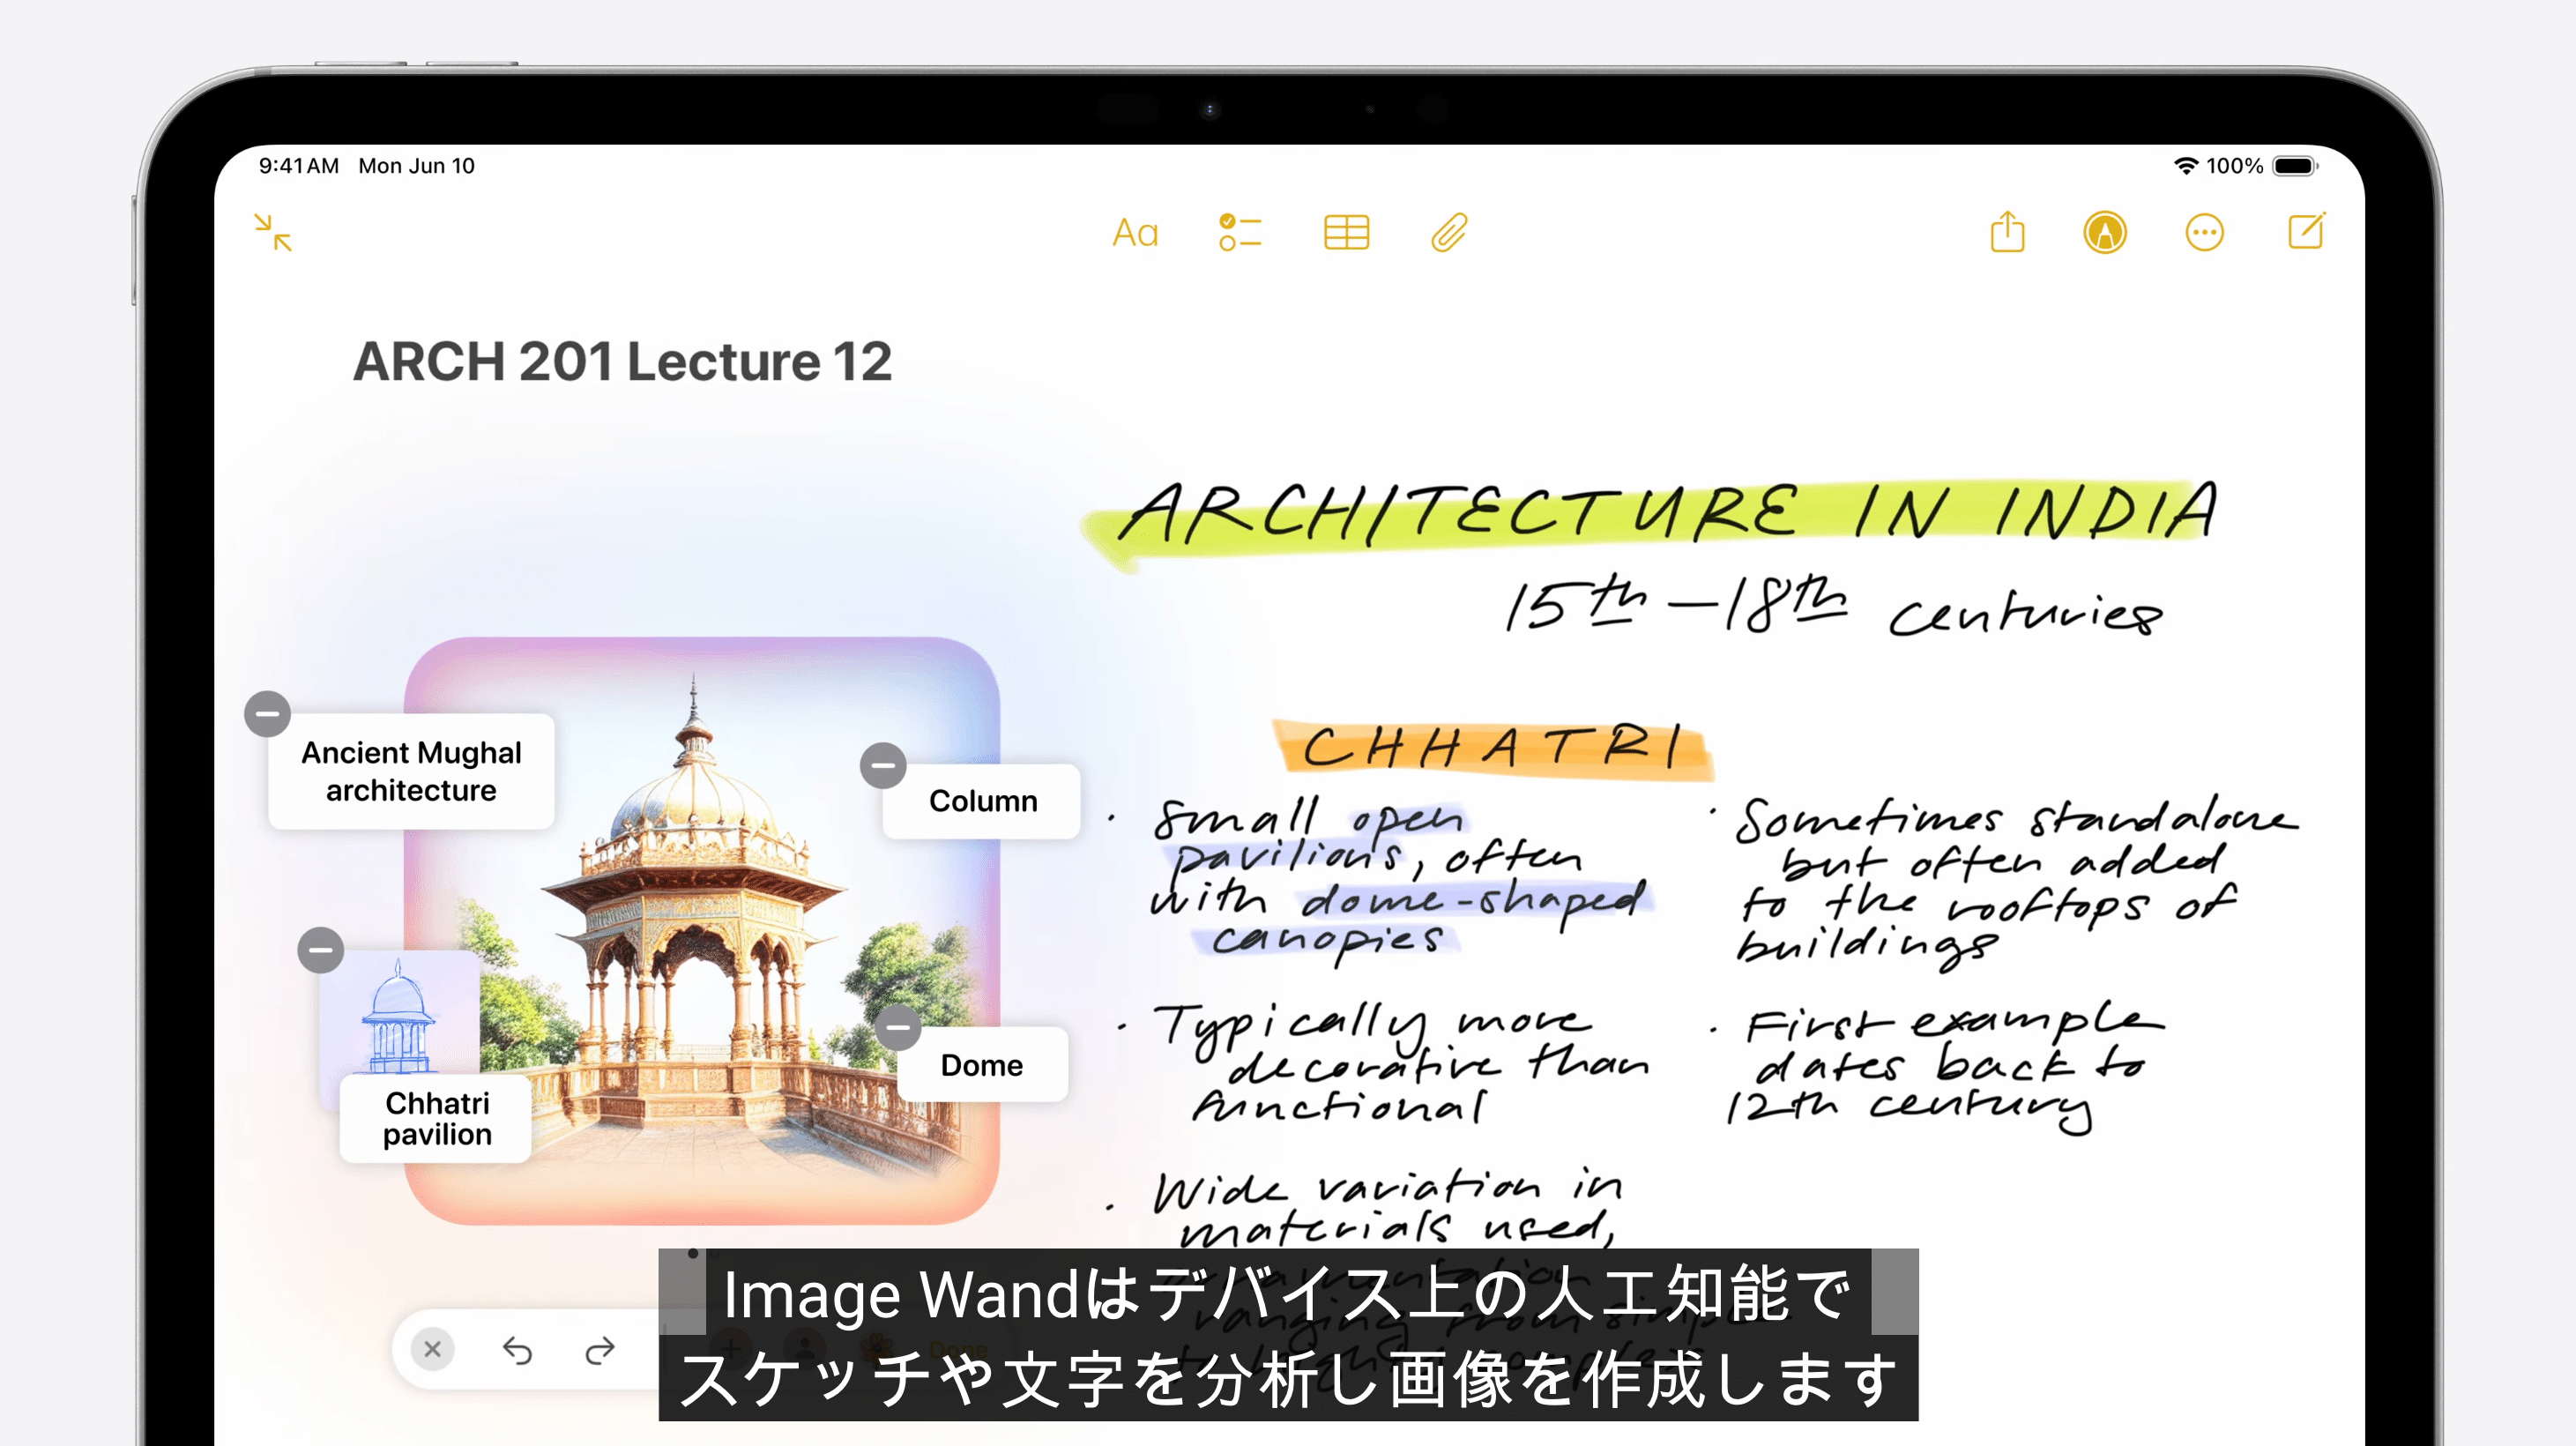Viewport: 2576px width, 1446px height.
Task: Tap the generated chhatri image preview
Action: 700,930
